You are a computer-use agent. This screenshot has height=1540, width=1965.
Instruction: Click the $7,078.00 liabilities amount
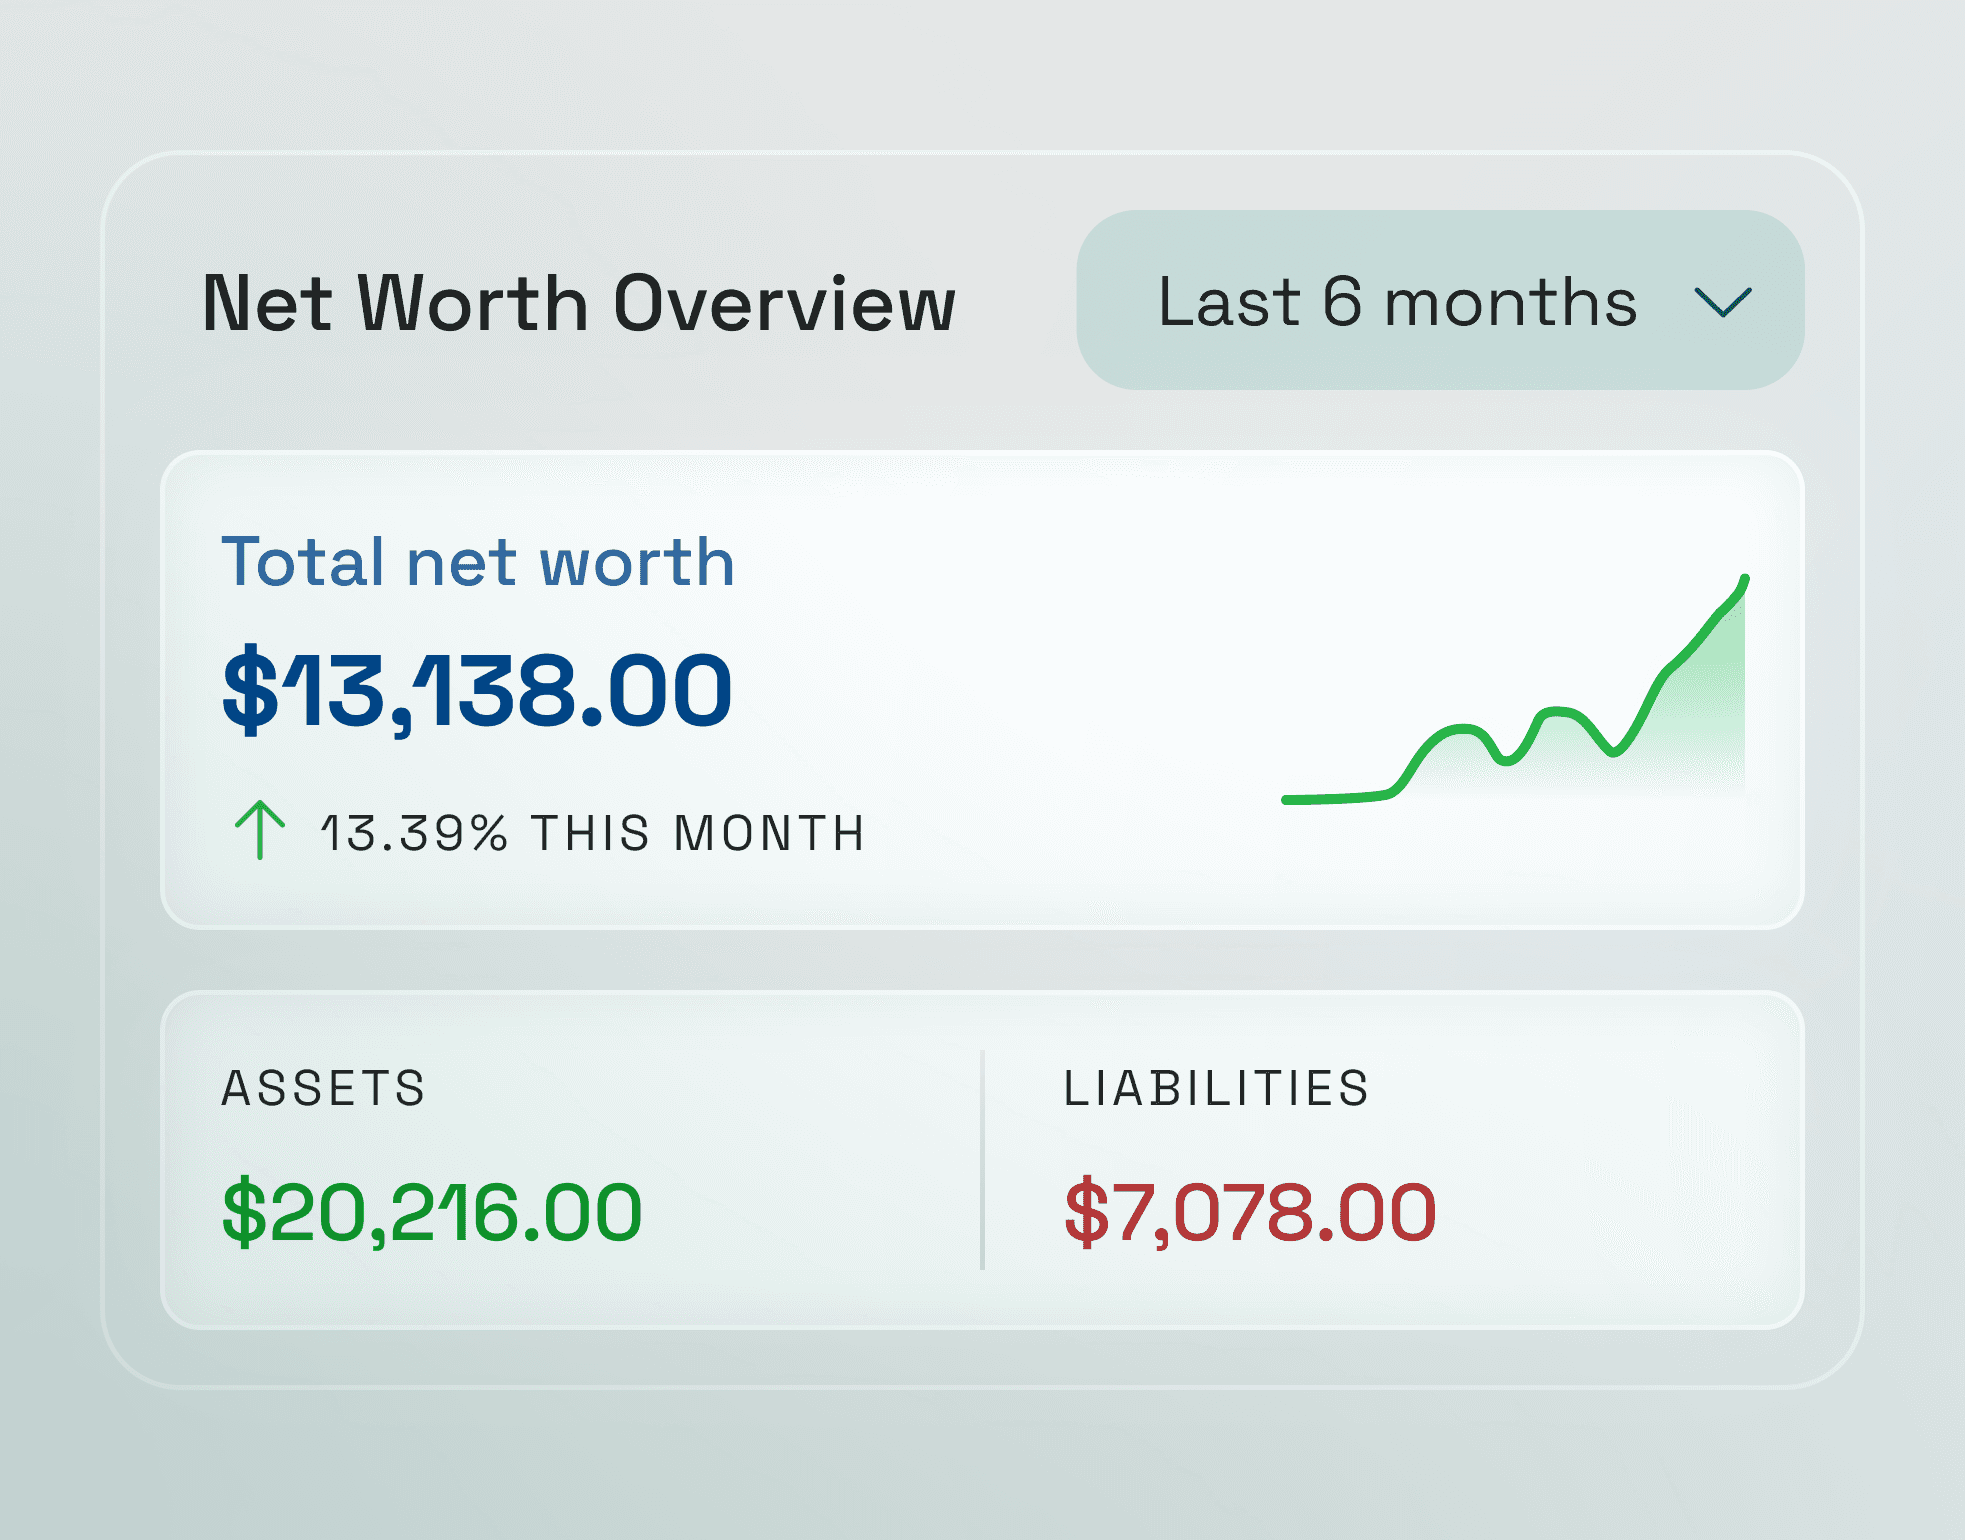(1250, 1210)
